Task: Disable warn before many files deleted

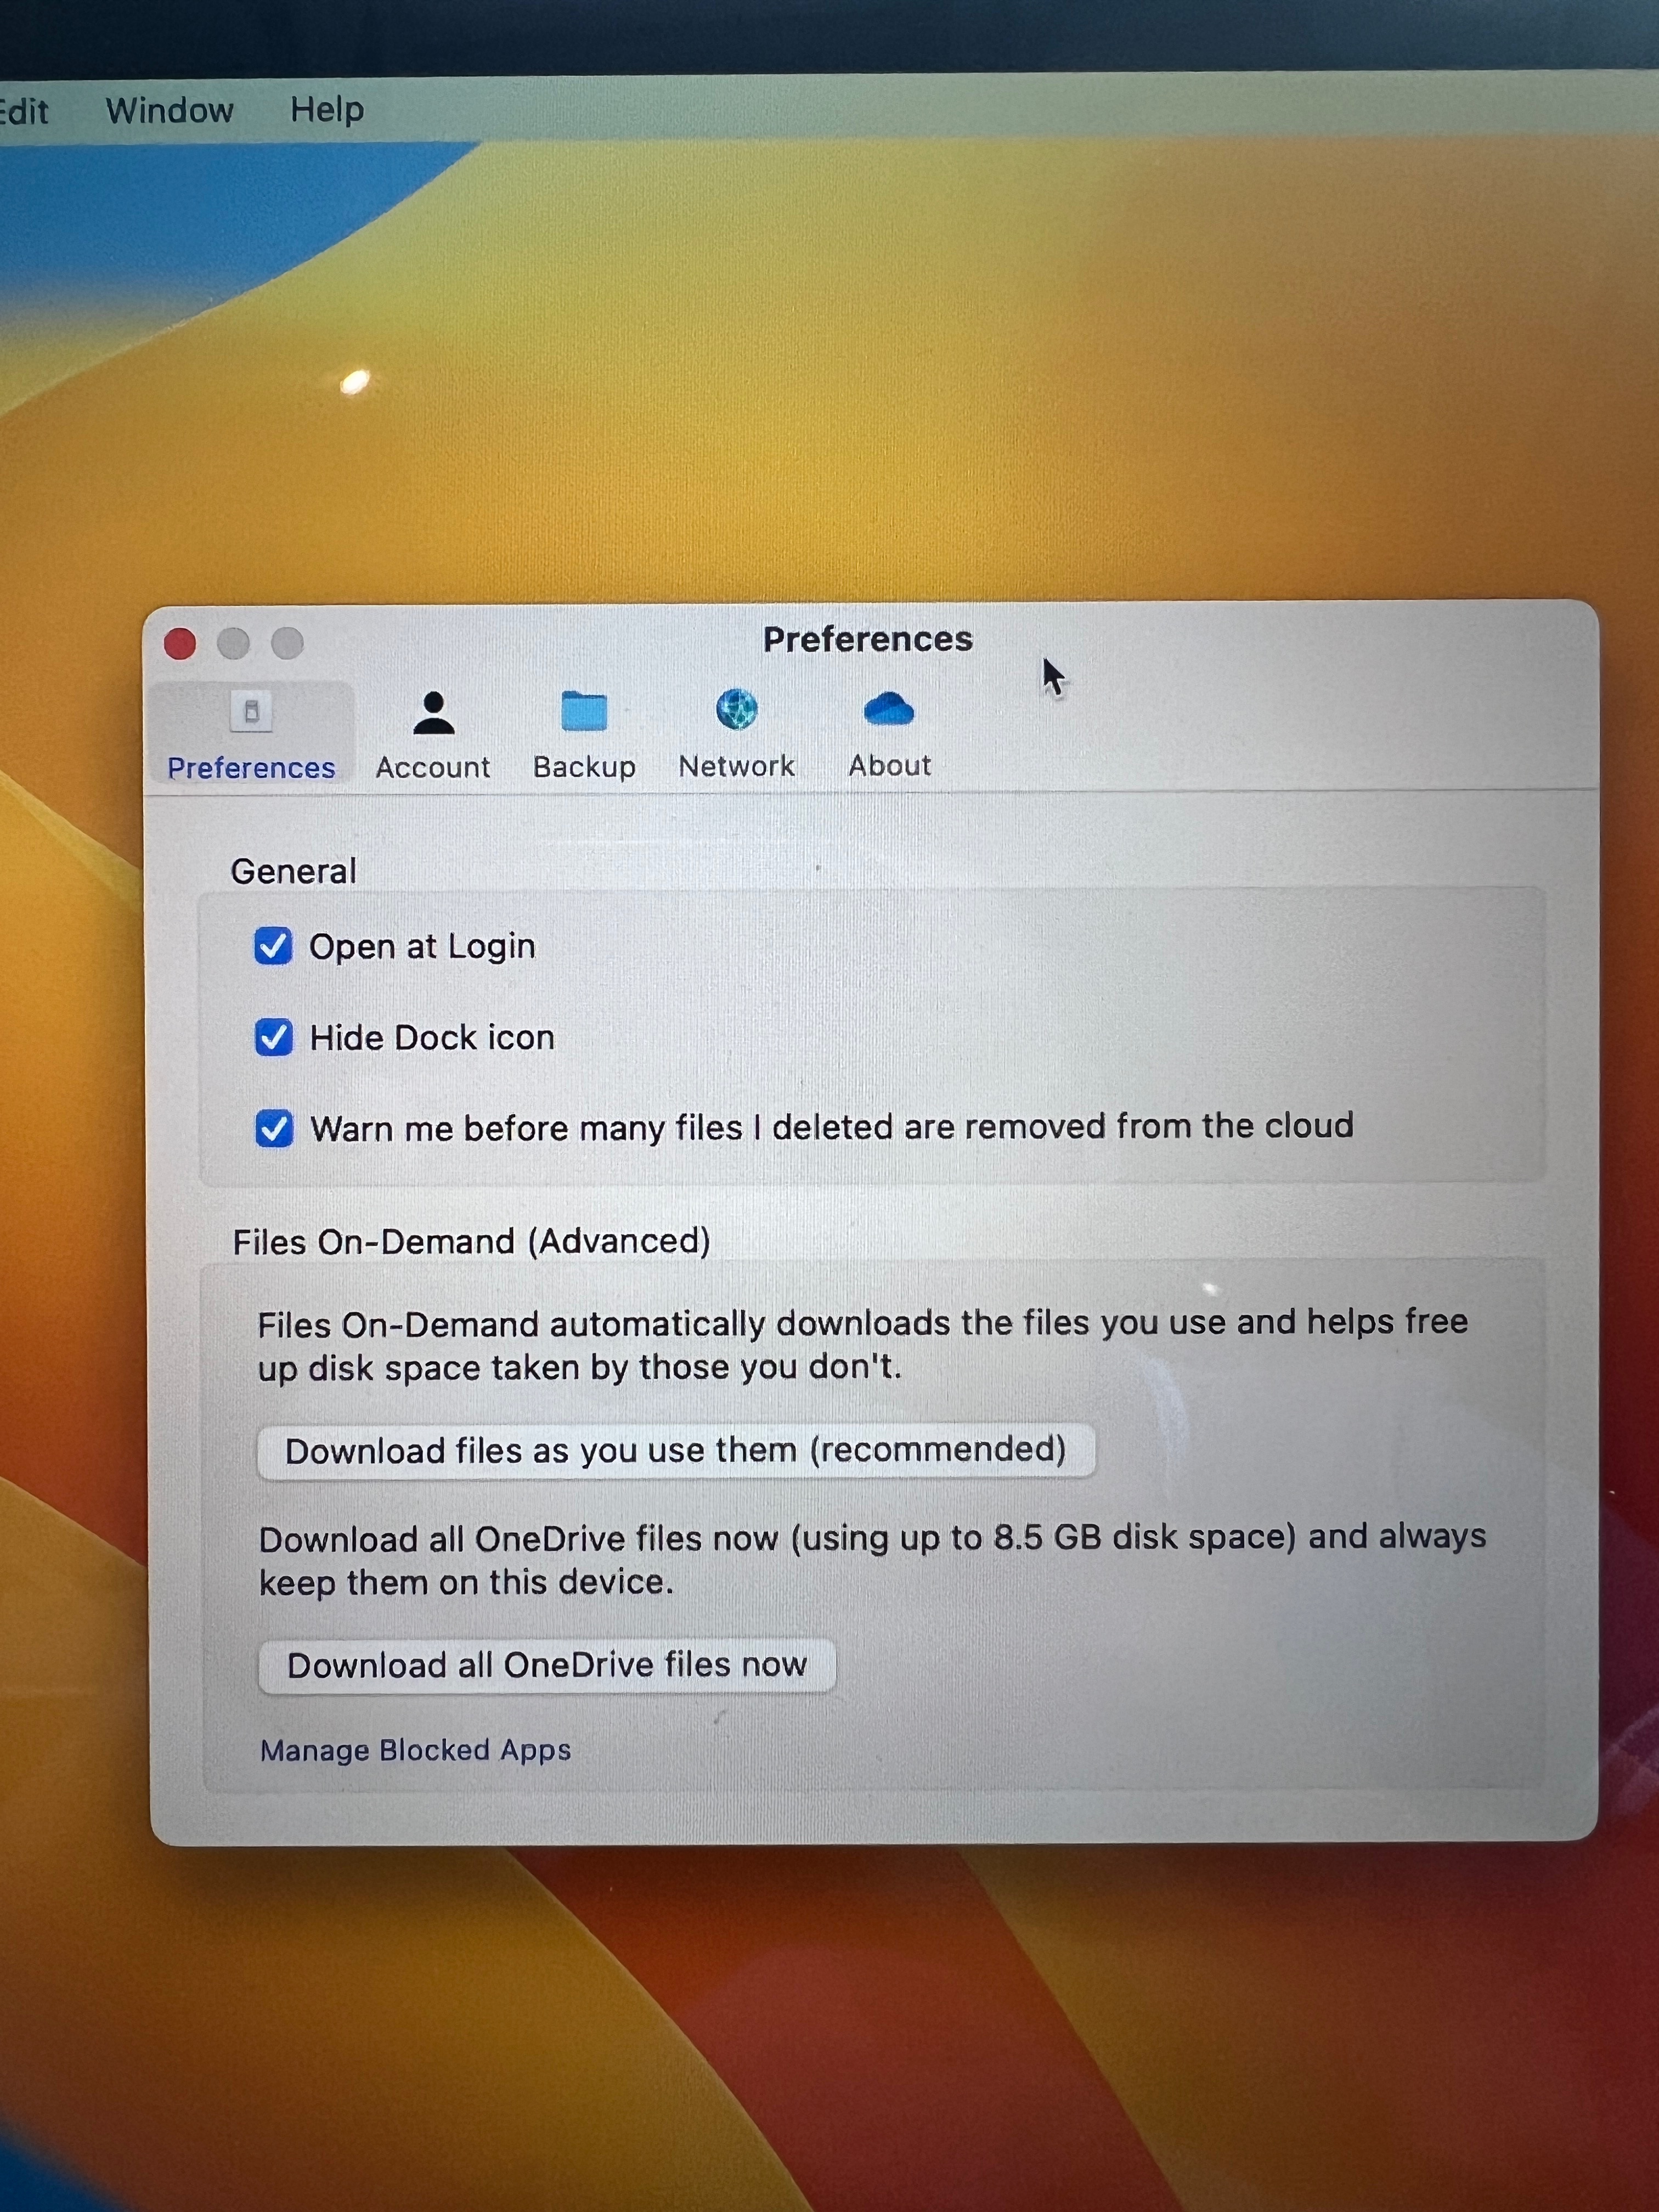Action: (x=273, y=1129)
